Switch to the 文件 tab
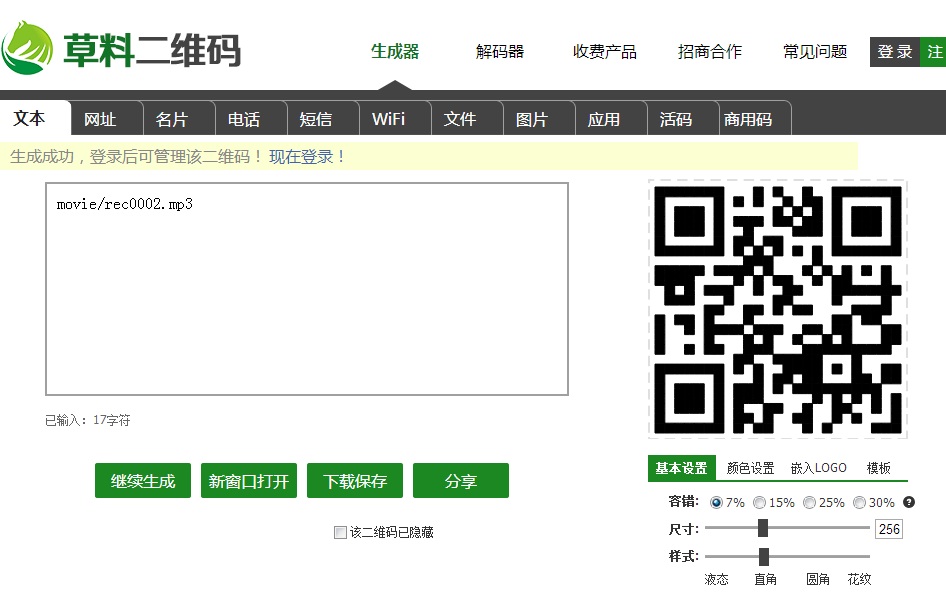The image size is (946, 600). (x=467, y=118)
